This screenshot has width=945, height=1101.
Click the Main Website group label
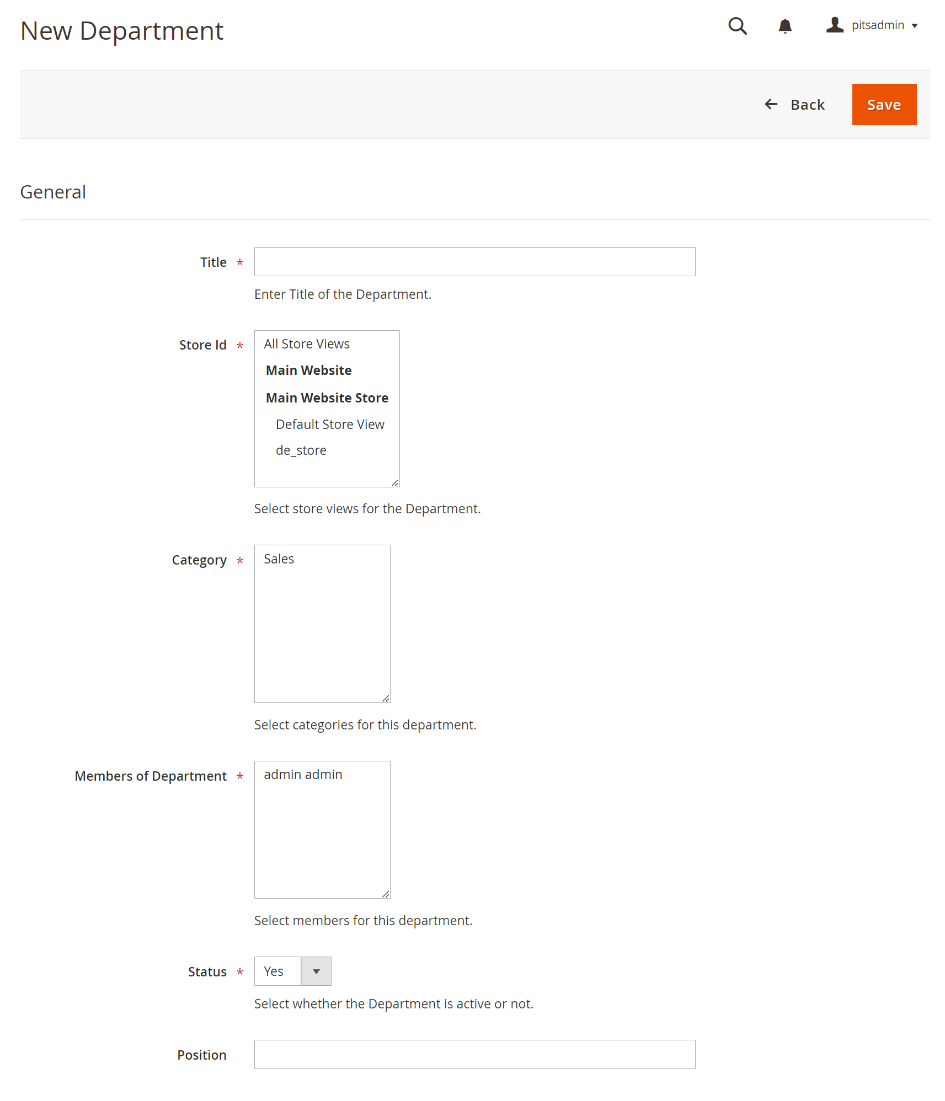coord(309,371)
